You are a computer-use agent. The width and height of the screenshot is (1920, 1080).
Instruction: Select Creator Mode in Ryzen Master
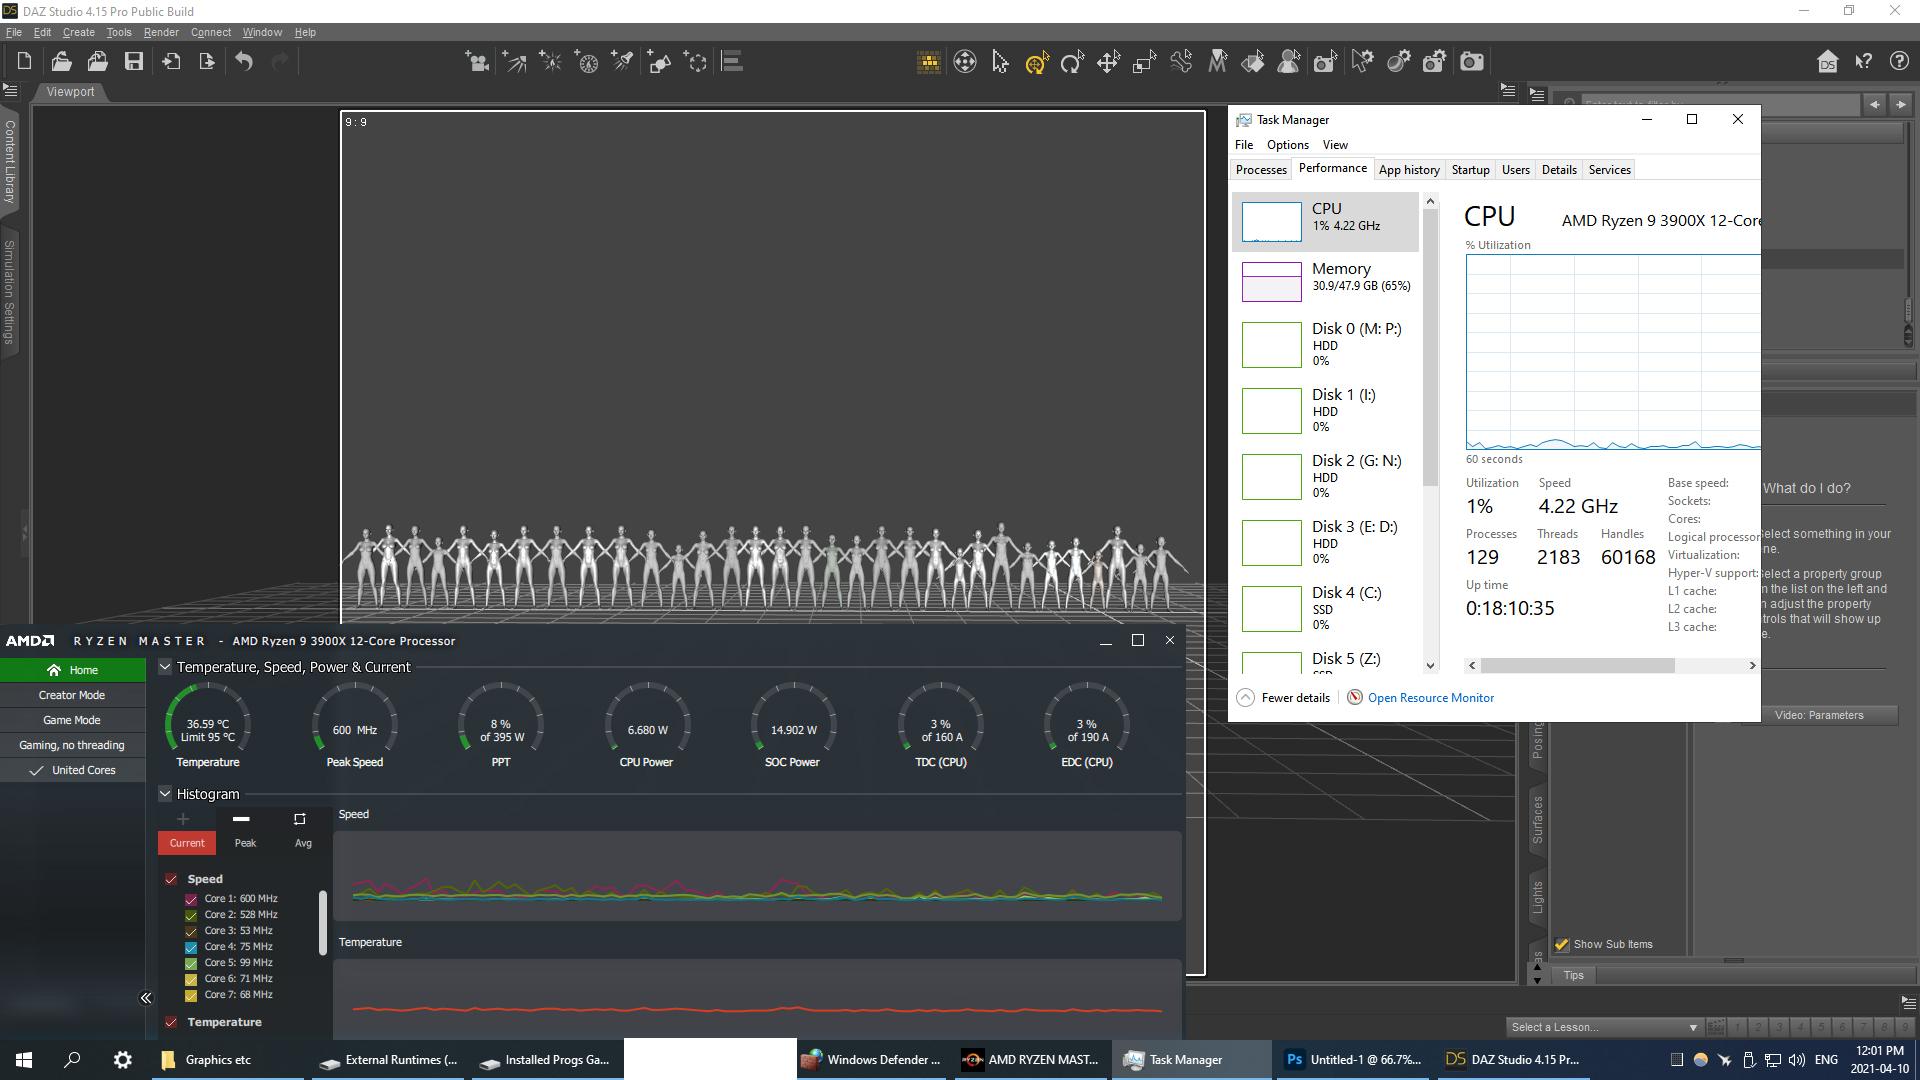(72, 695)
